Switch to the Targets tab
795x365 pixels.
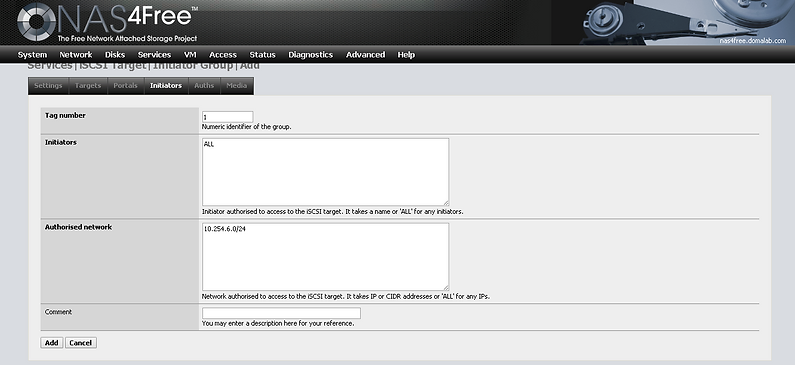coord(88,86)
